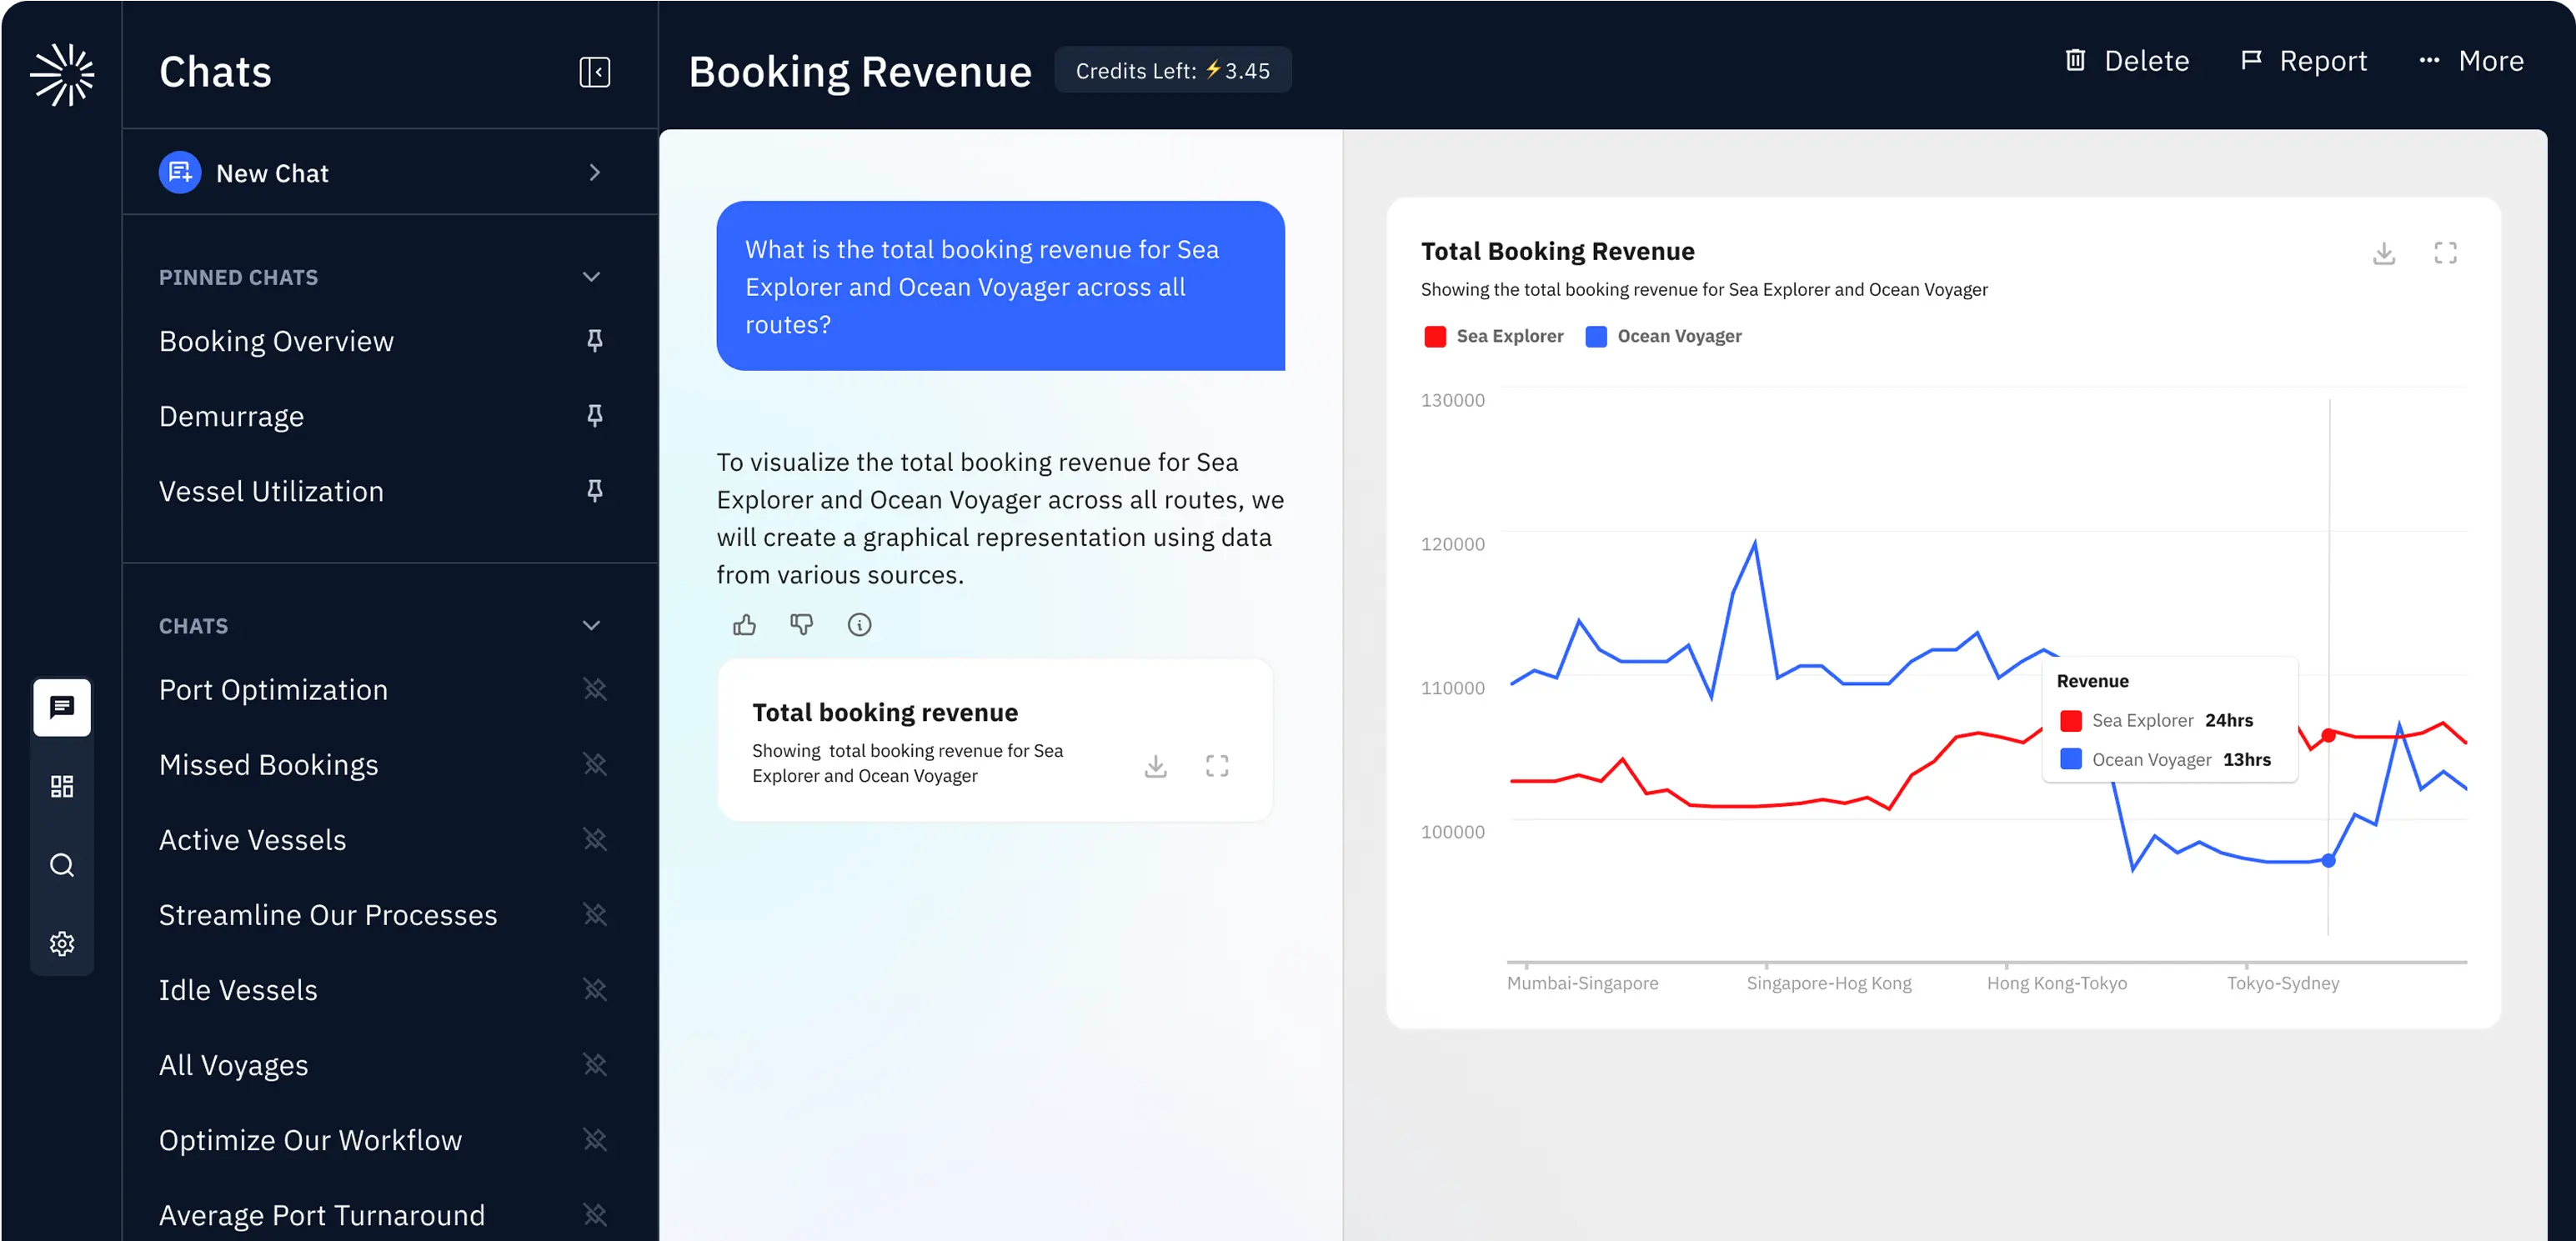Click the Delete button
The image size is (2576, 1241).
2127,61
